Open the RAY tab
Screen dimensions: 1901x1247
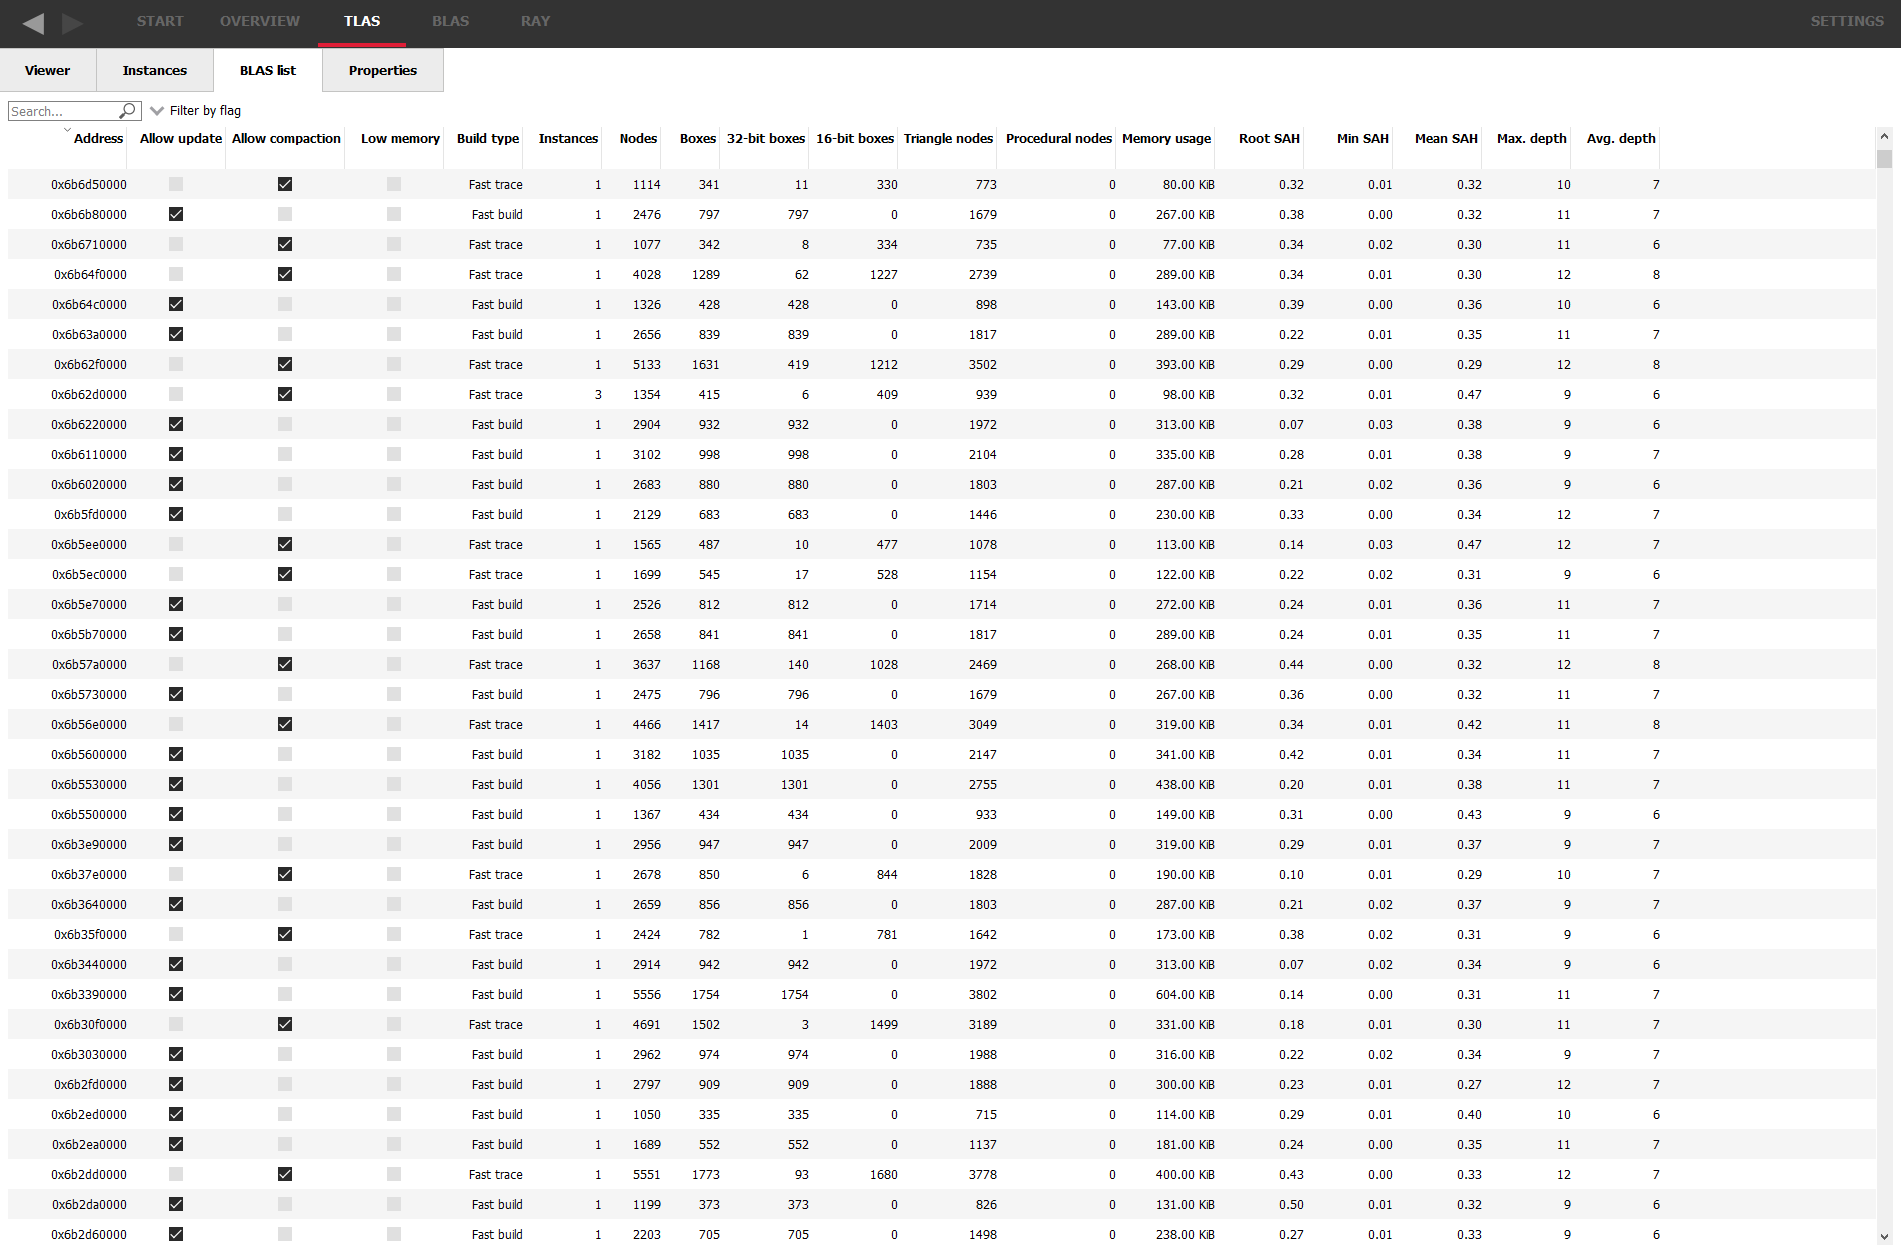click(535, 20)
